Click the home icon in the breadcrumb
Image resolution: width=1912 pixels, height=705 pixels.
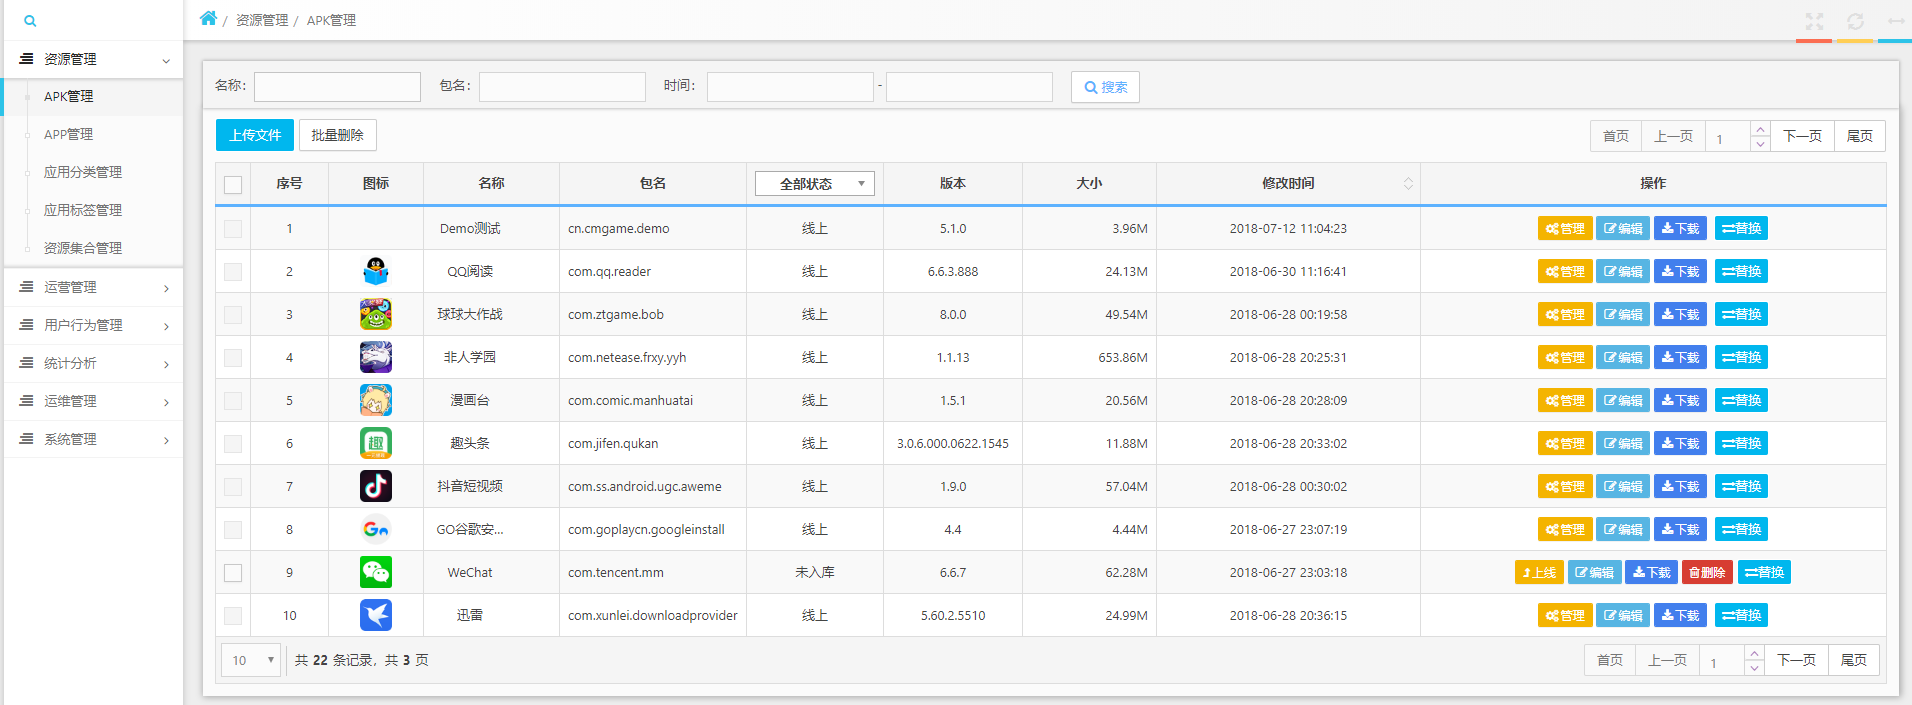(x=208, y=19)
